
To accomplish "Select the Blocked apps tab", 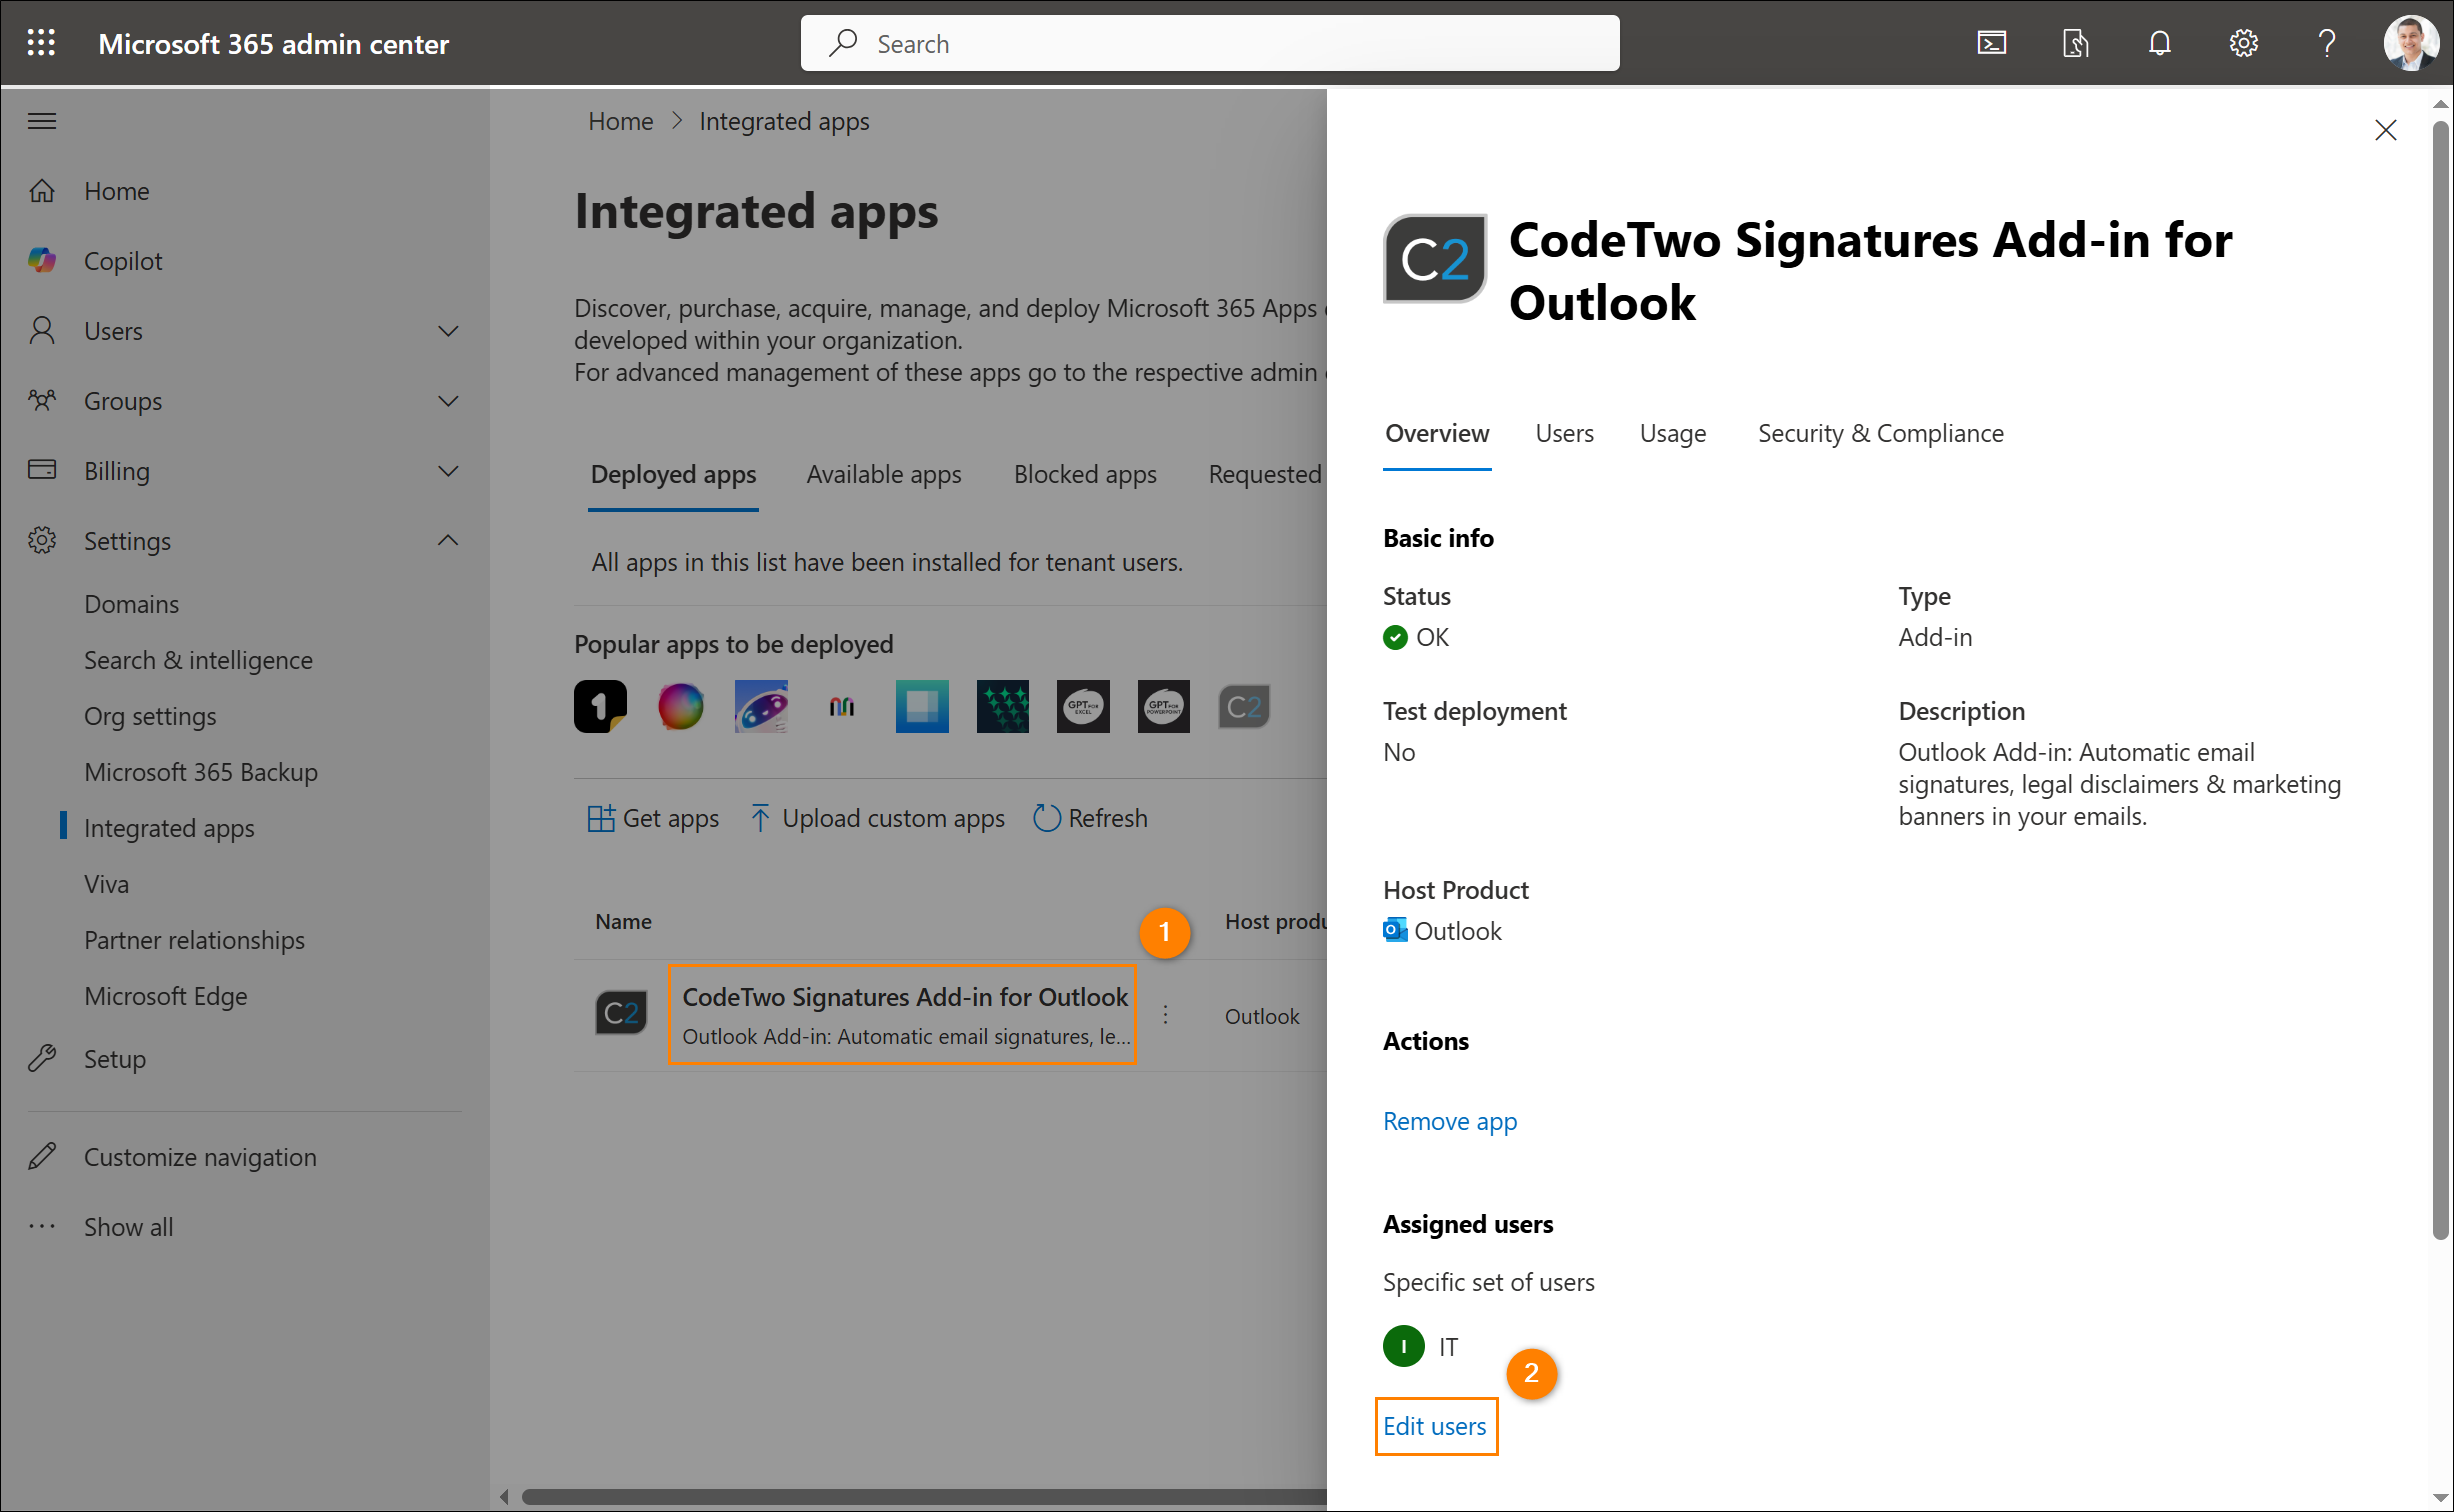I will click(1085, 474).
